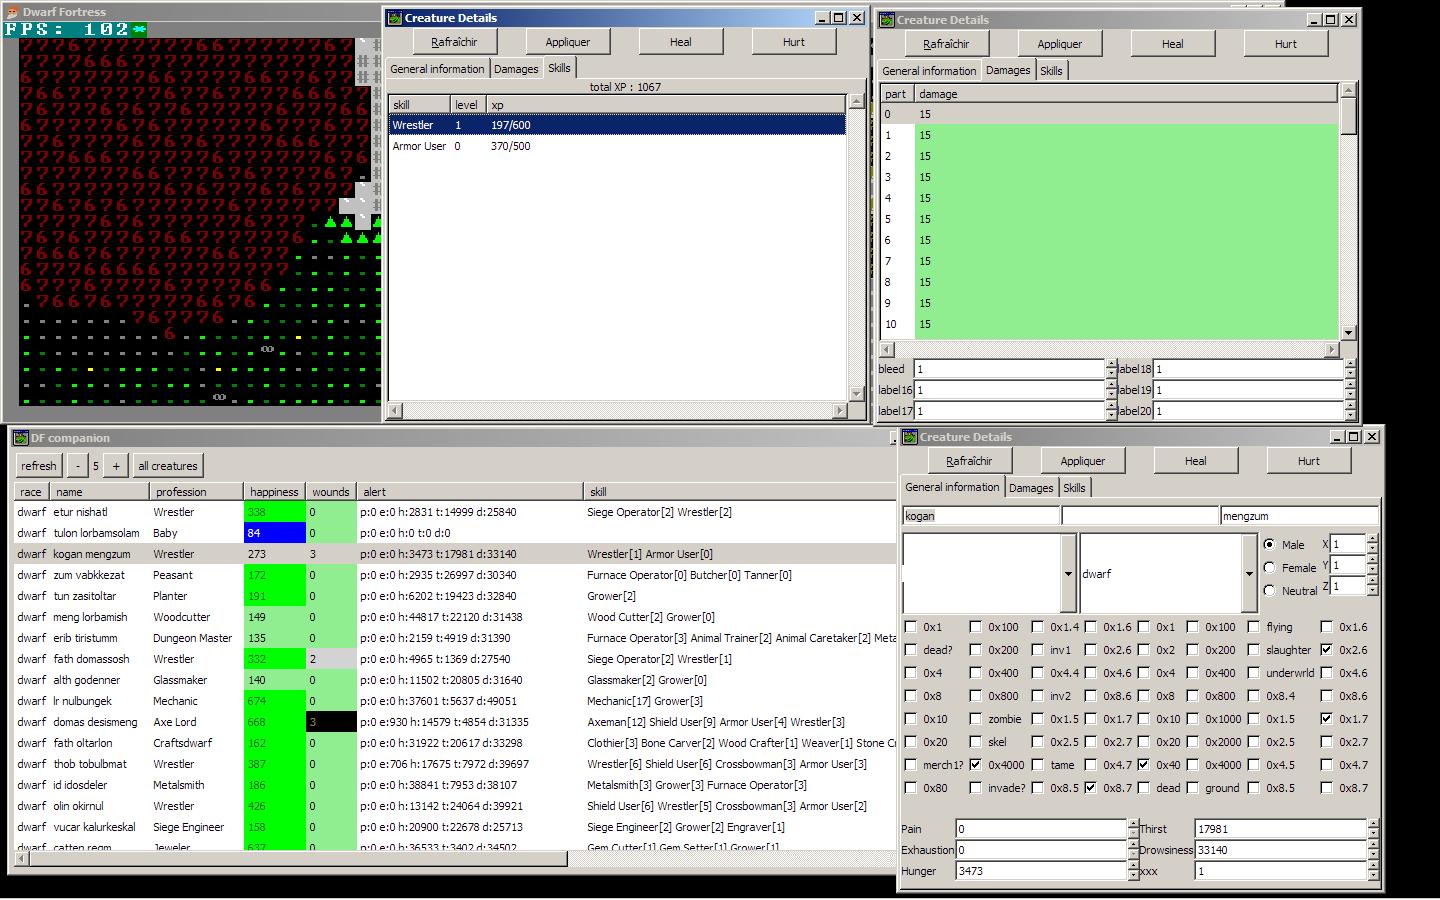
Task: Open General information tab in skills window
Action: [437, 69]
